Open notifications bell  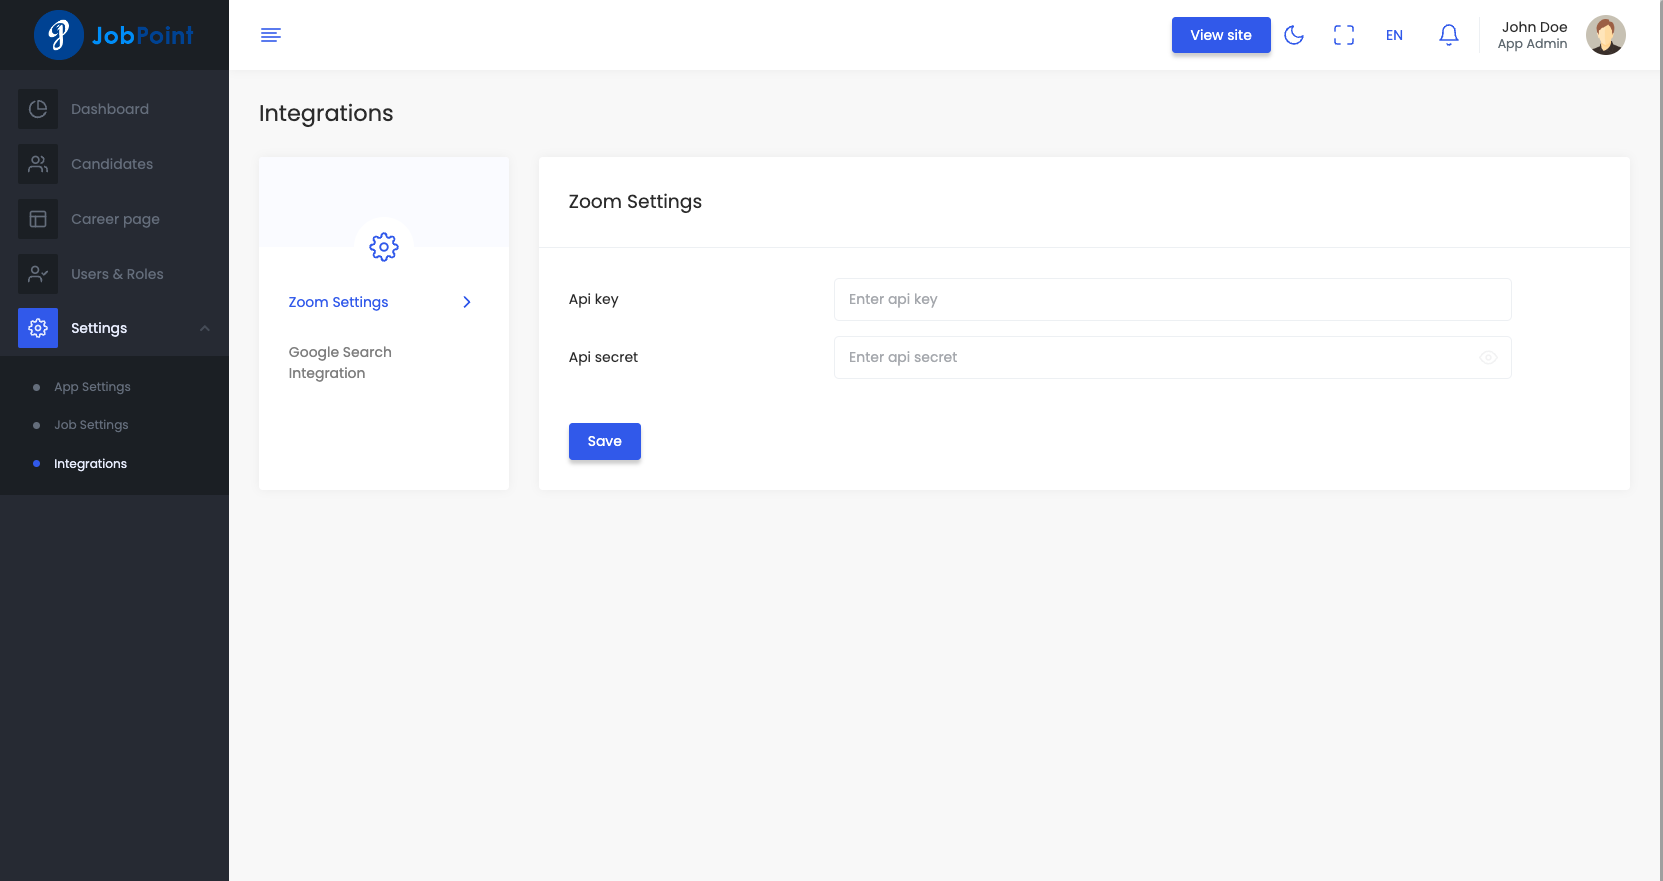(x=1448, y=35)
